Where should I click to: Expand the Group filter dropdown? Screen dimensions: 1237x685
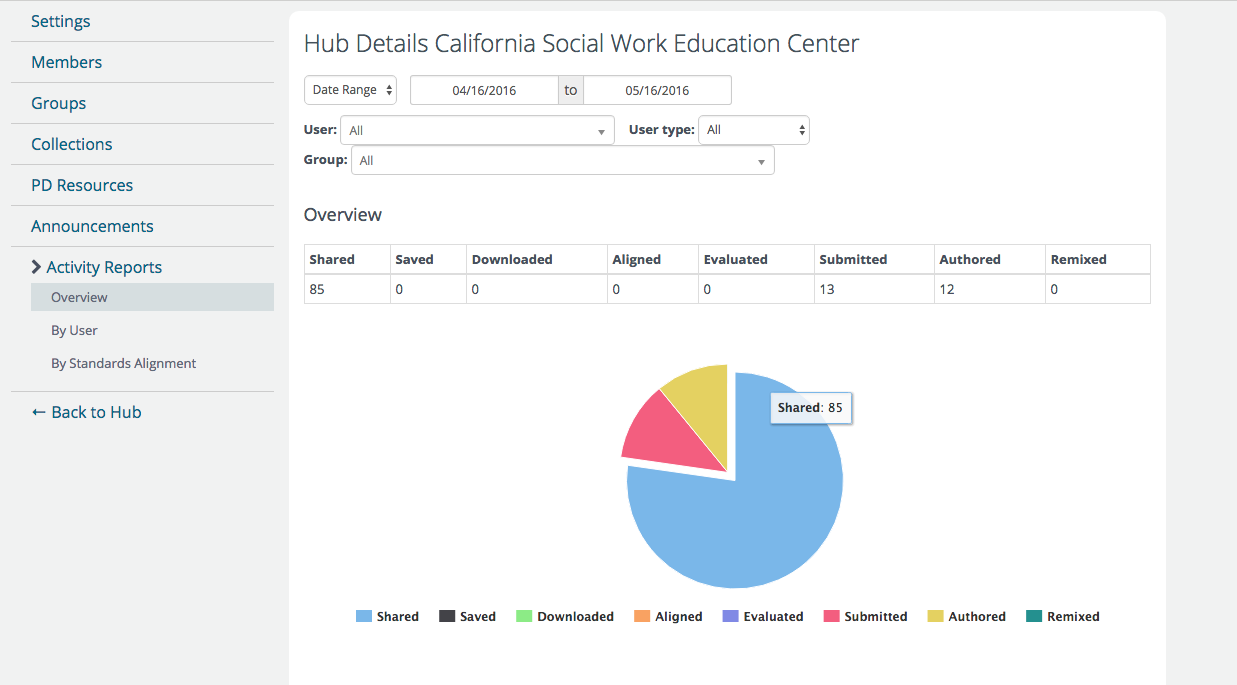[562, 161]
